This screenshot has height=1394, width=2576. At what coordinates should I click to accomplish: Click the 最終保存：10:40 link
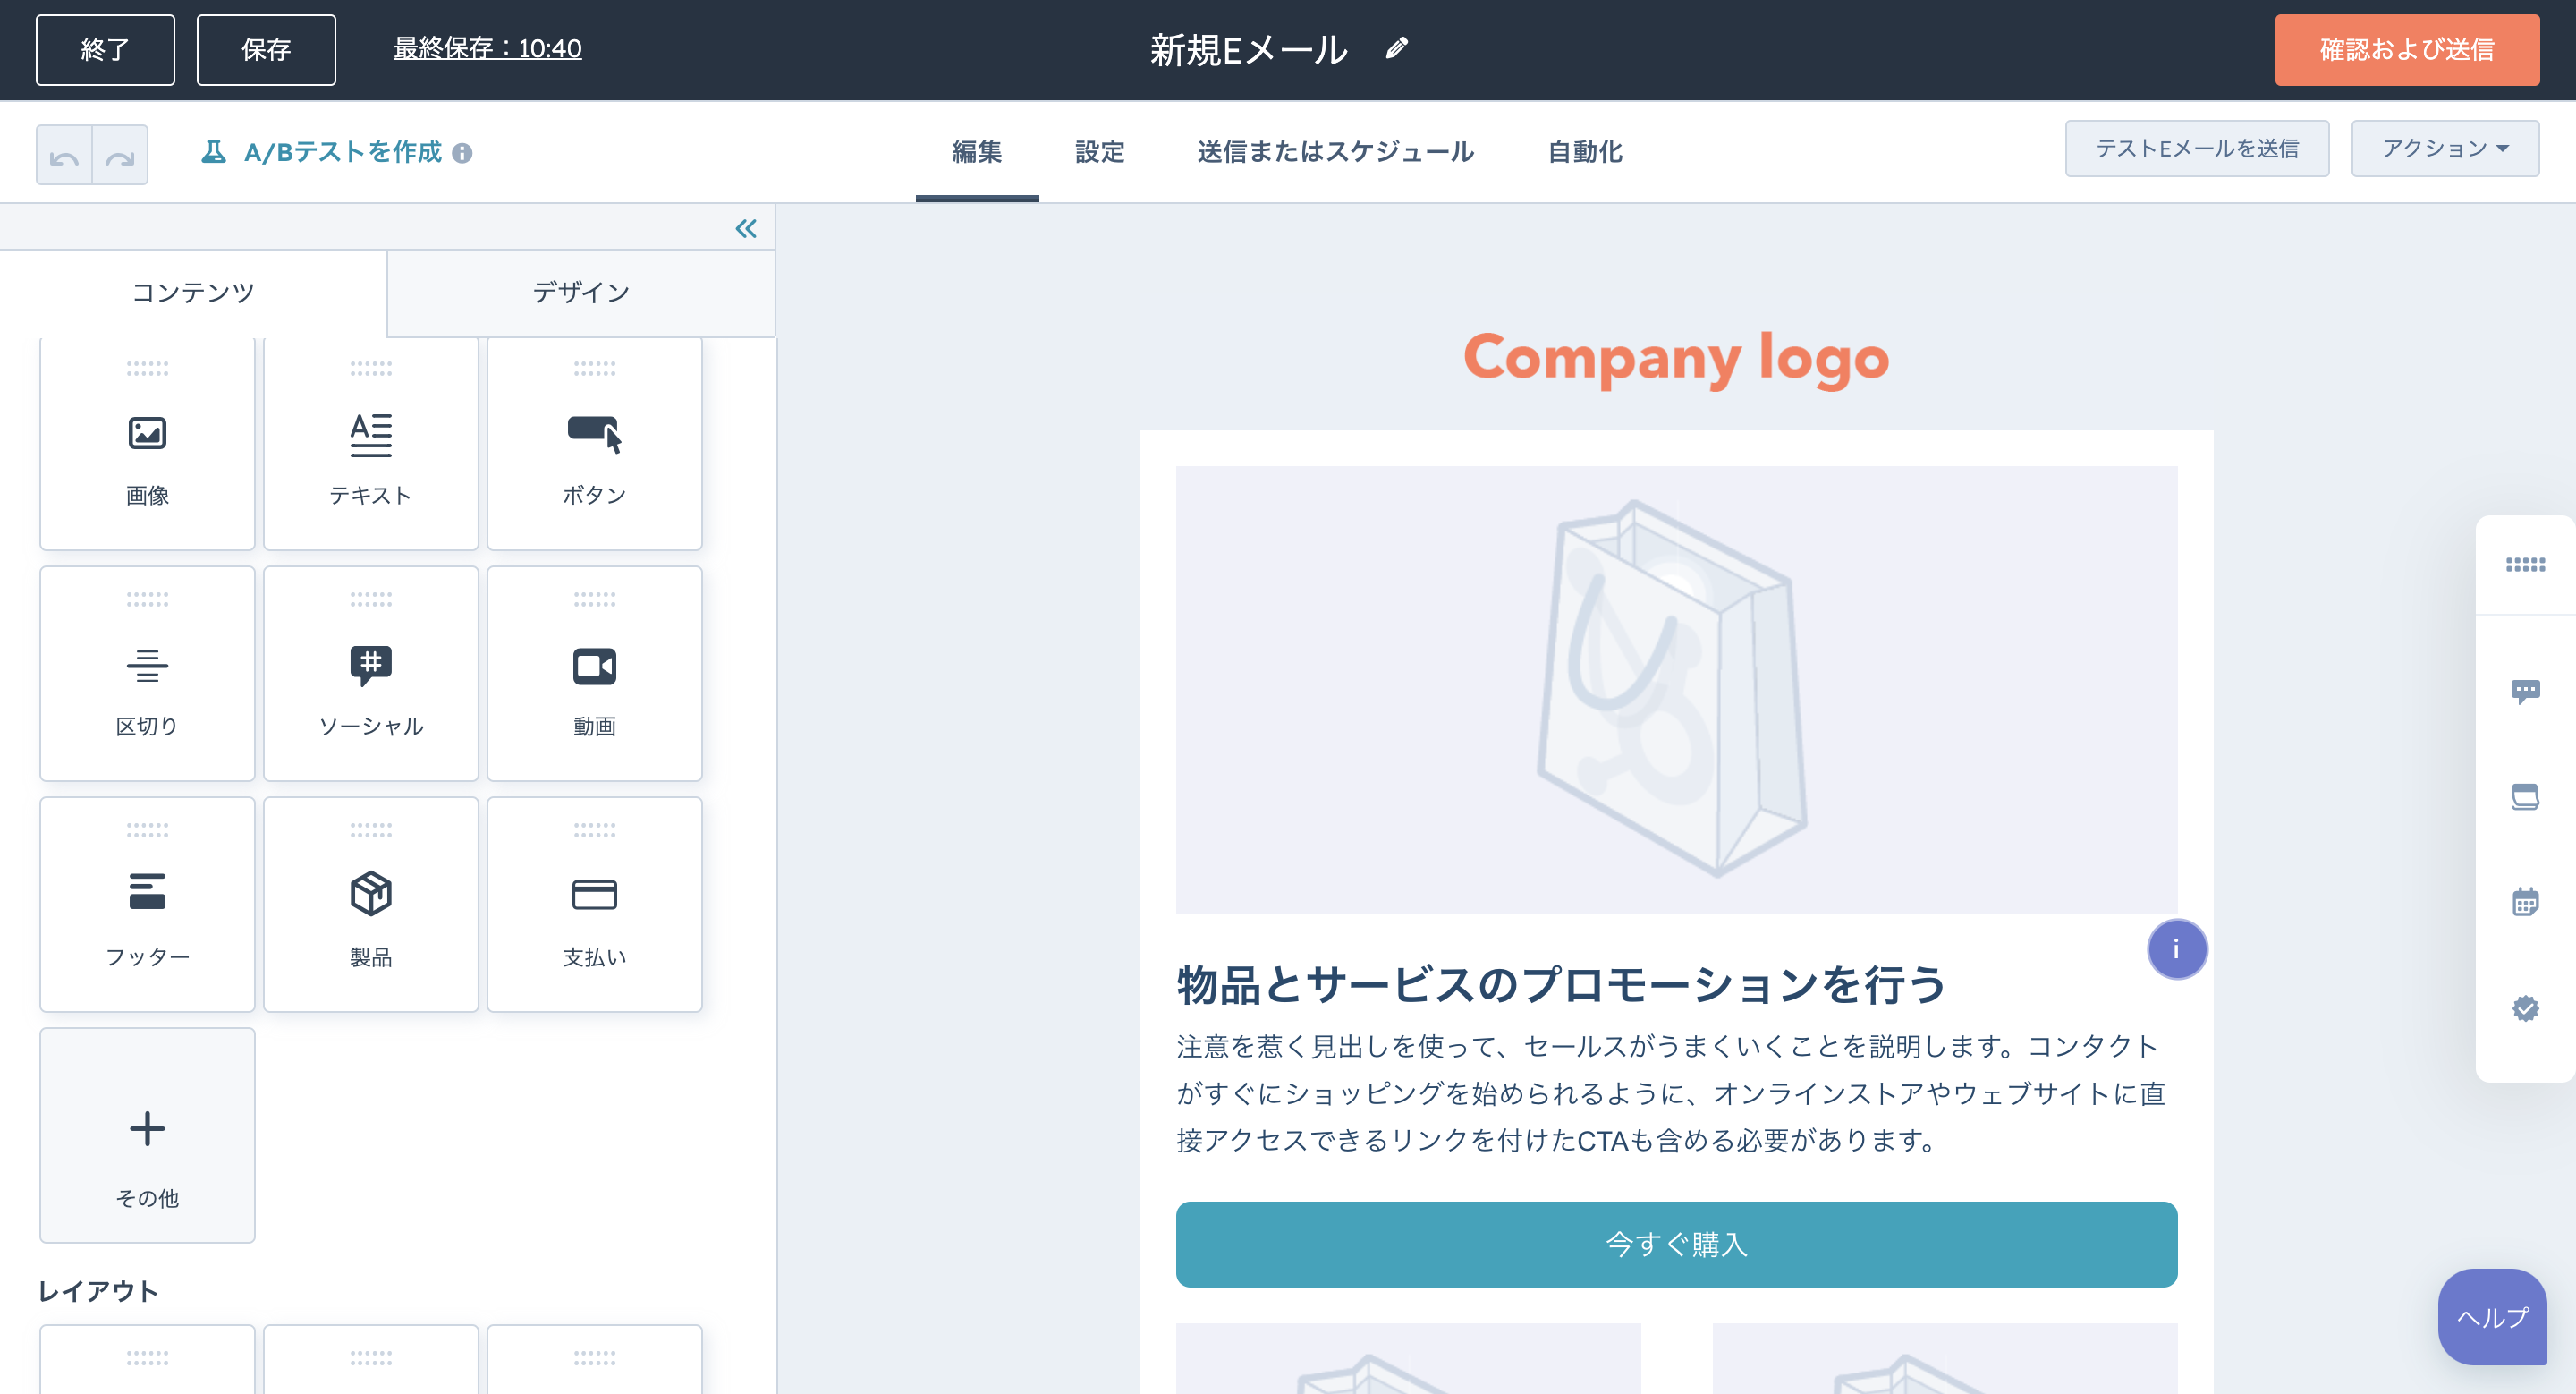pos(487,48)
